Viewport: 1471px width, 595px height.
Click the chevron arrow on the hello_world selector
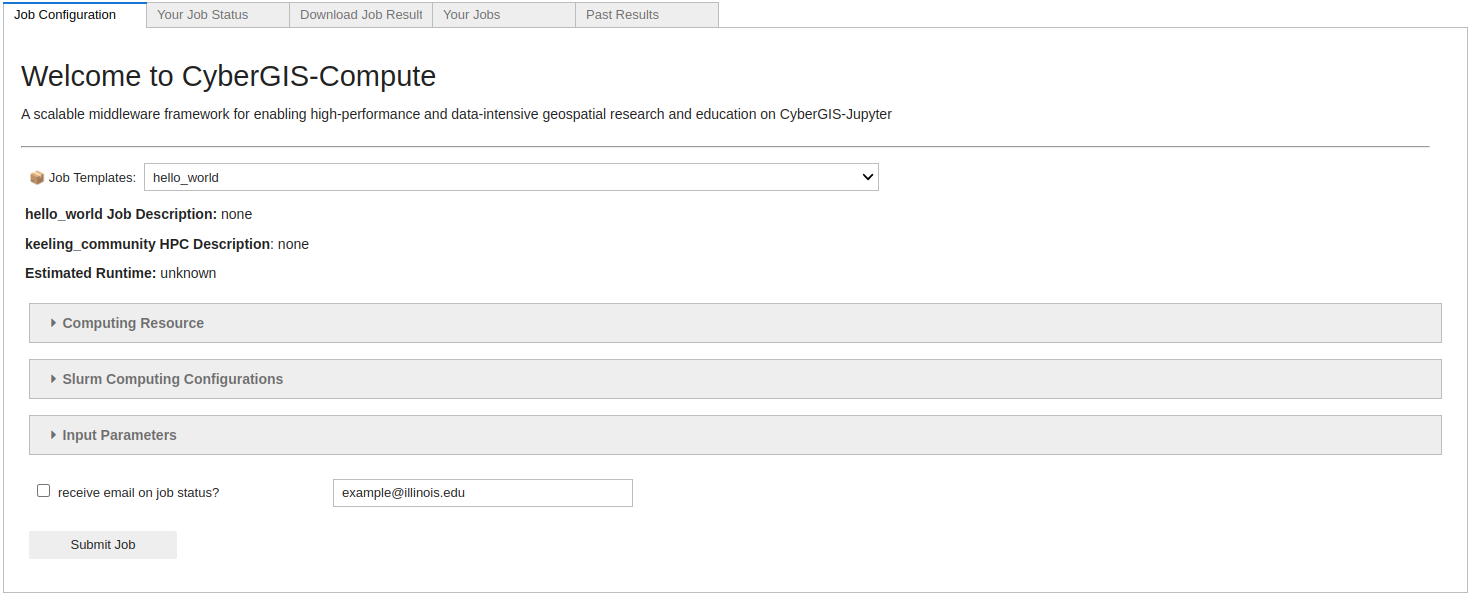click(867, 177)
